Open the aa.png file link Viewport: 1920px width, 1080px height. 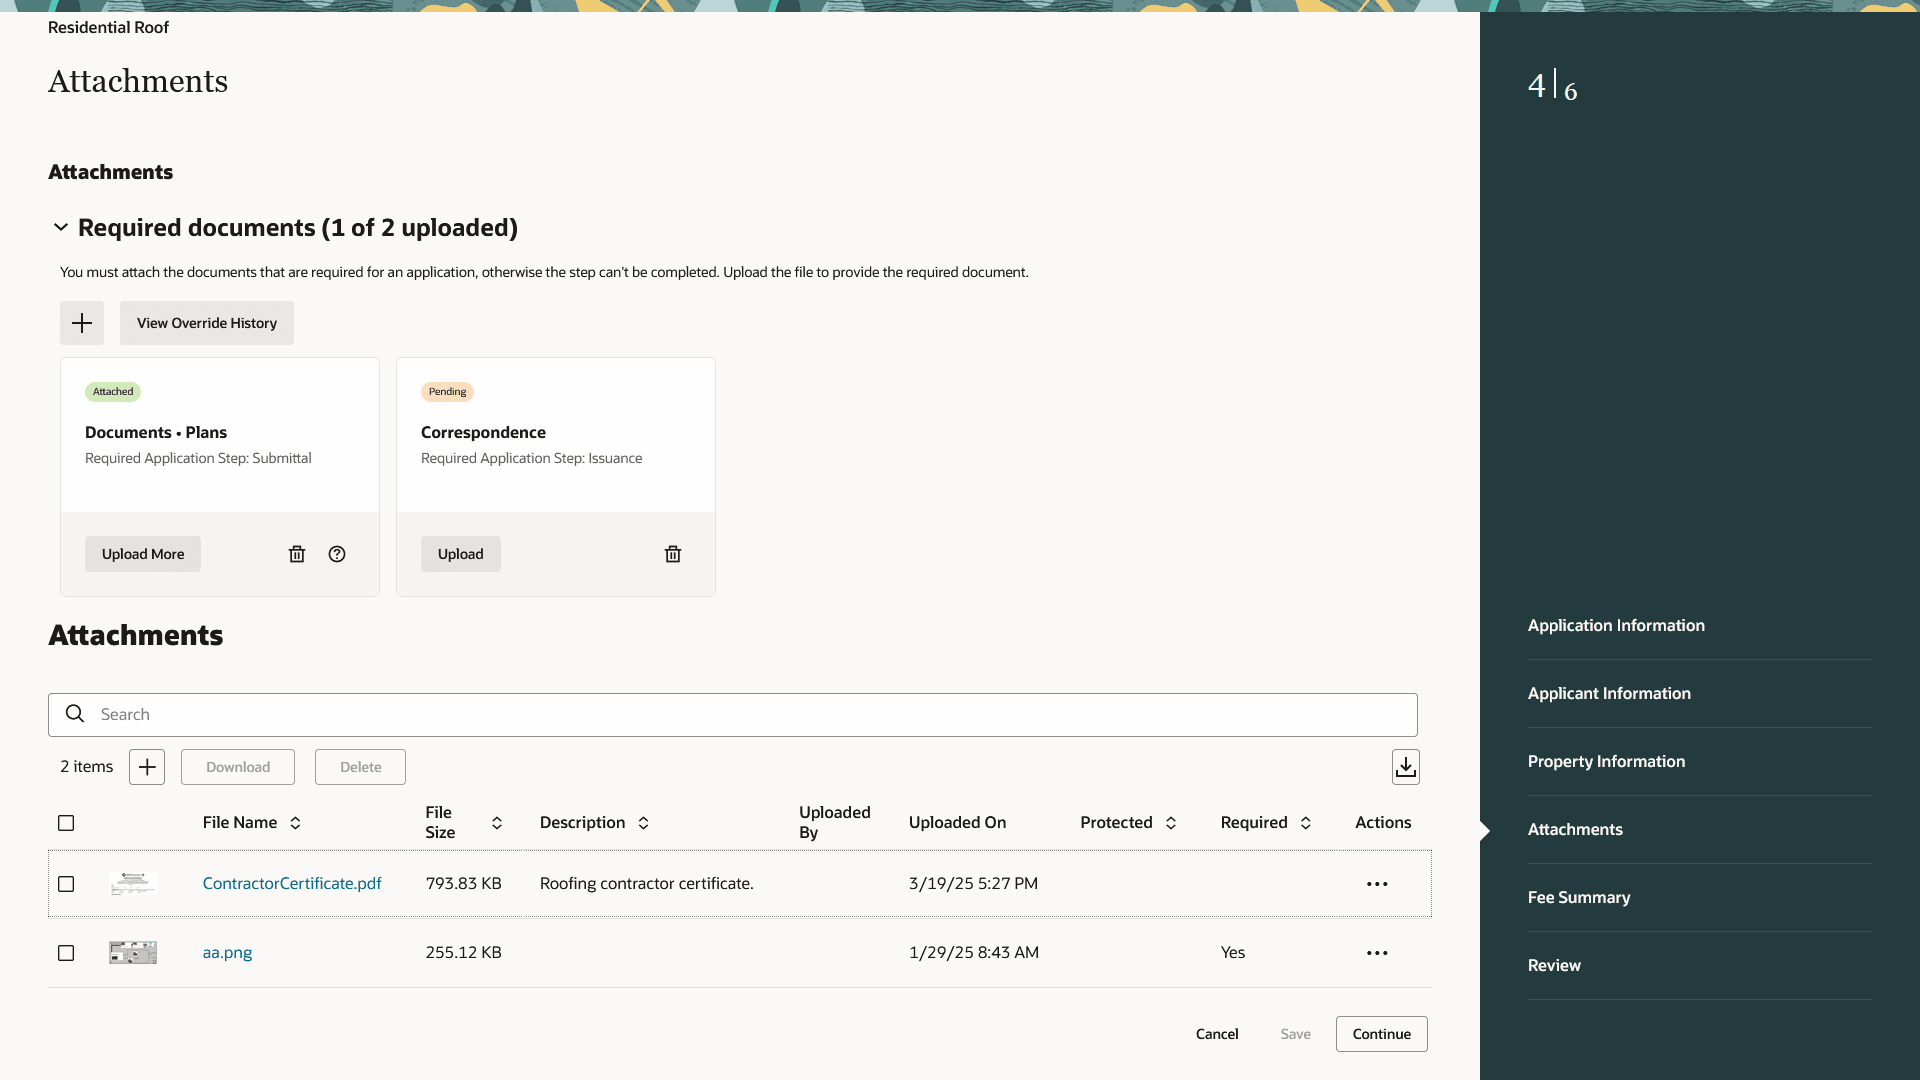[227, 952]
